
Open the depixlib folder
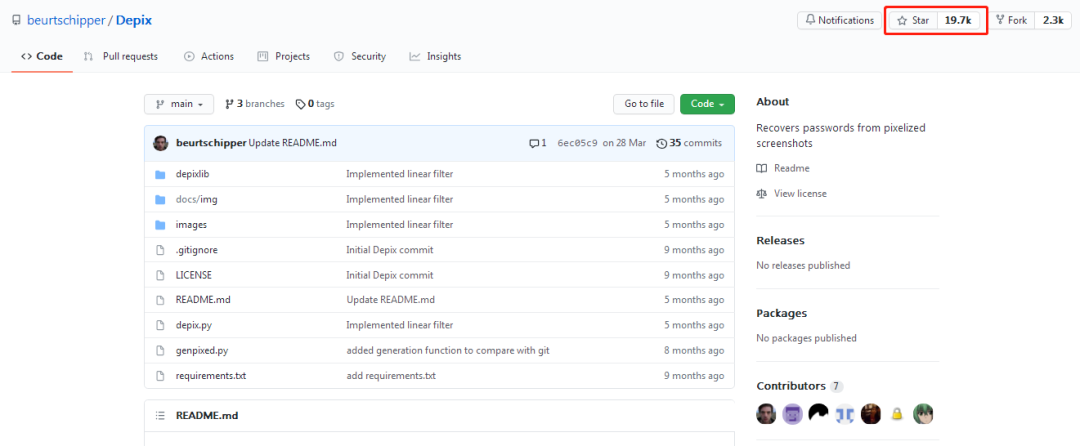(193, 174)
